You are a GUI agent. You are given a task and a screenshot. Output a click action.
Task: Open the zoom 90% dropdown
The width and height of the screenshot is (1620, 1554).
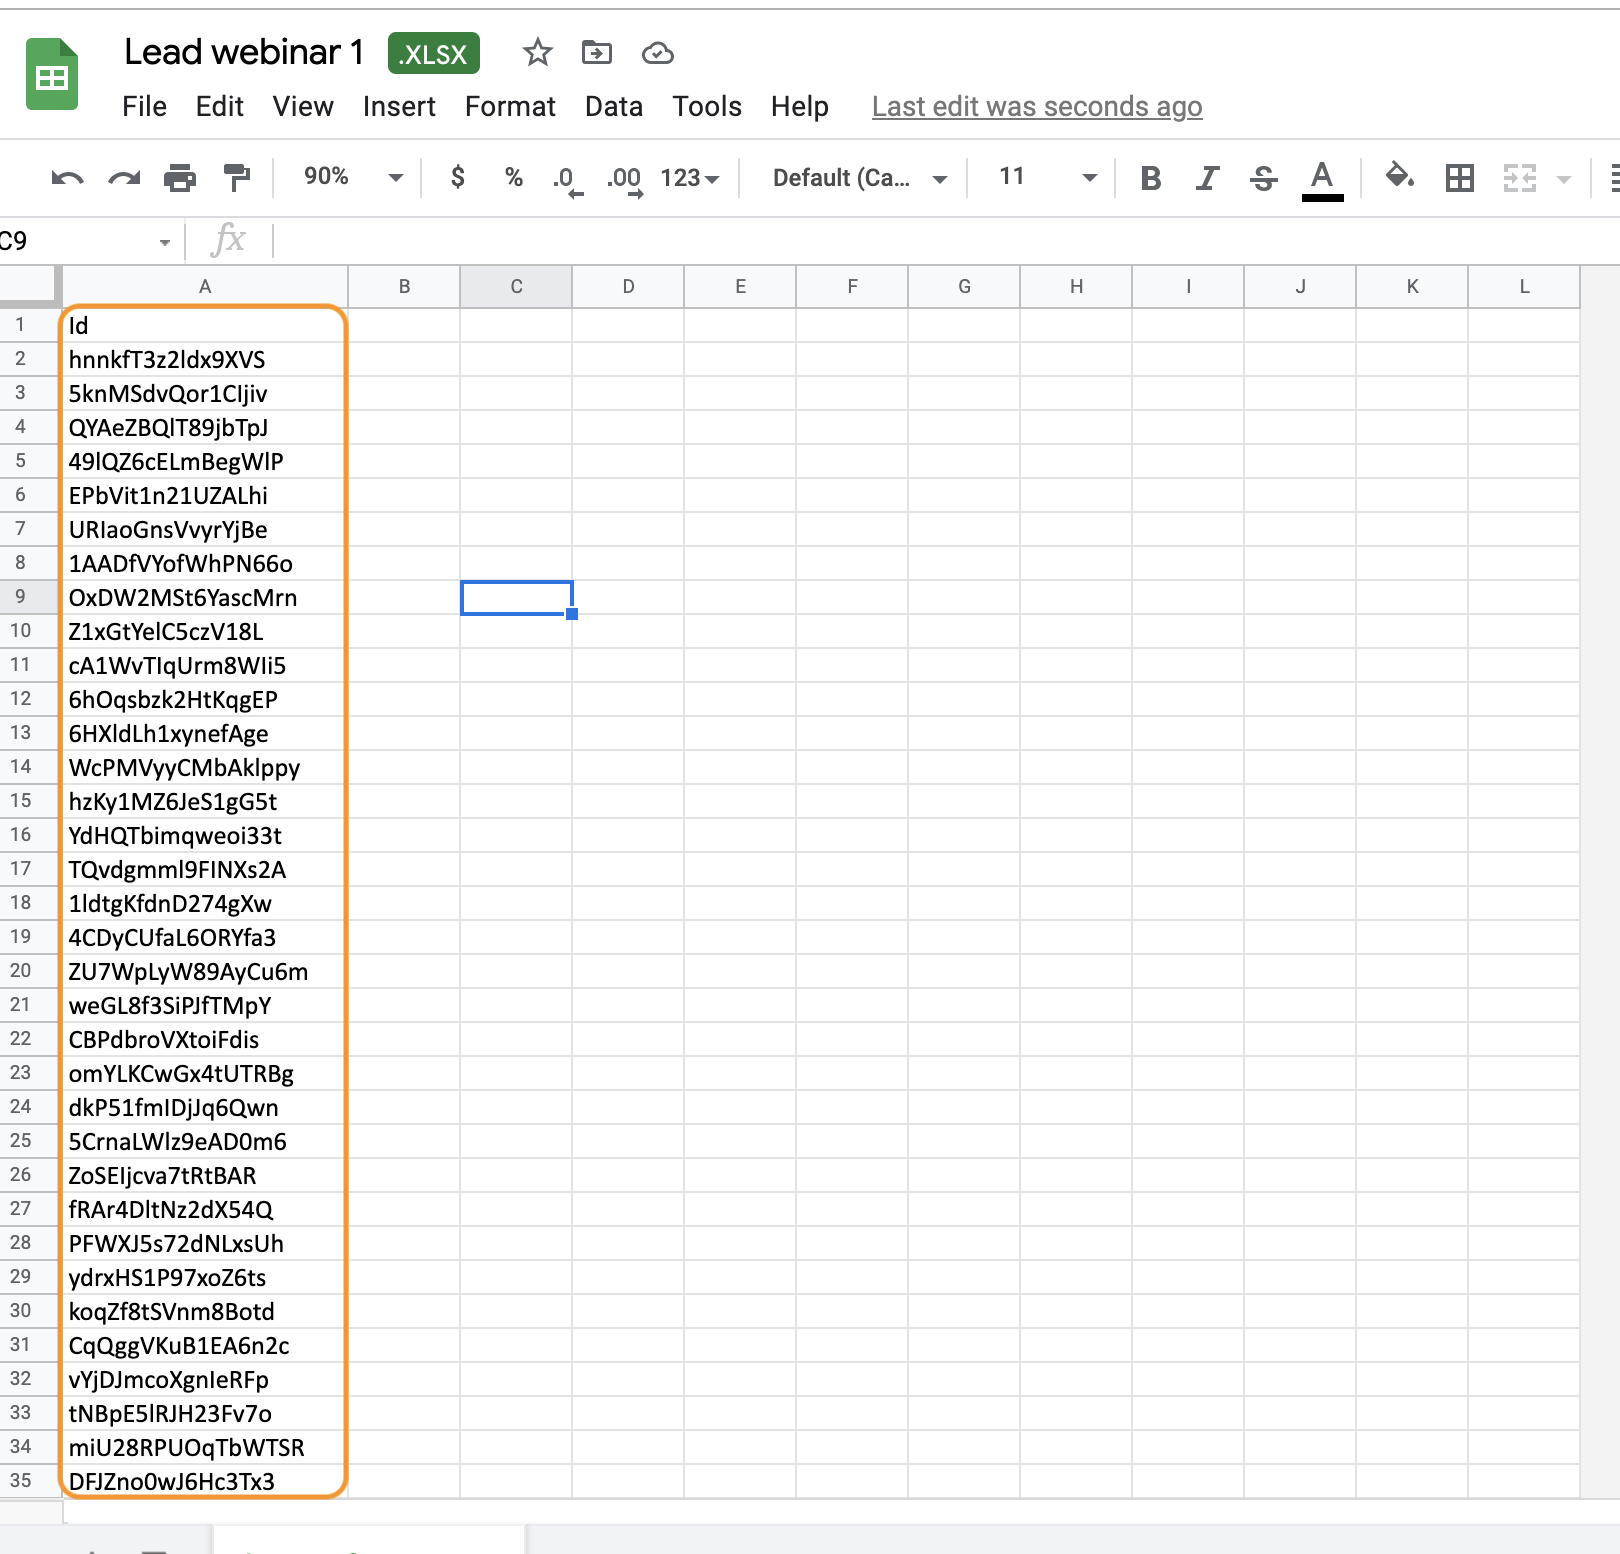point(353,177)
